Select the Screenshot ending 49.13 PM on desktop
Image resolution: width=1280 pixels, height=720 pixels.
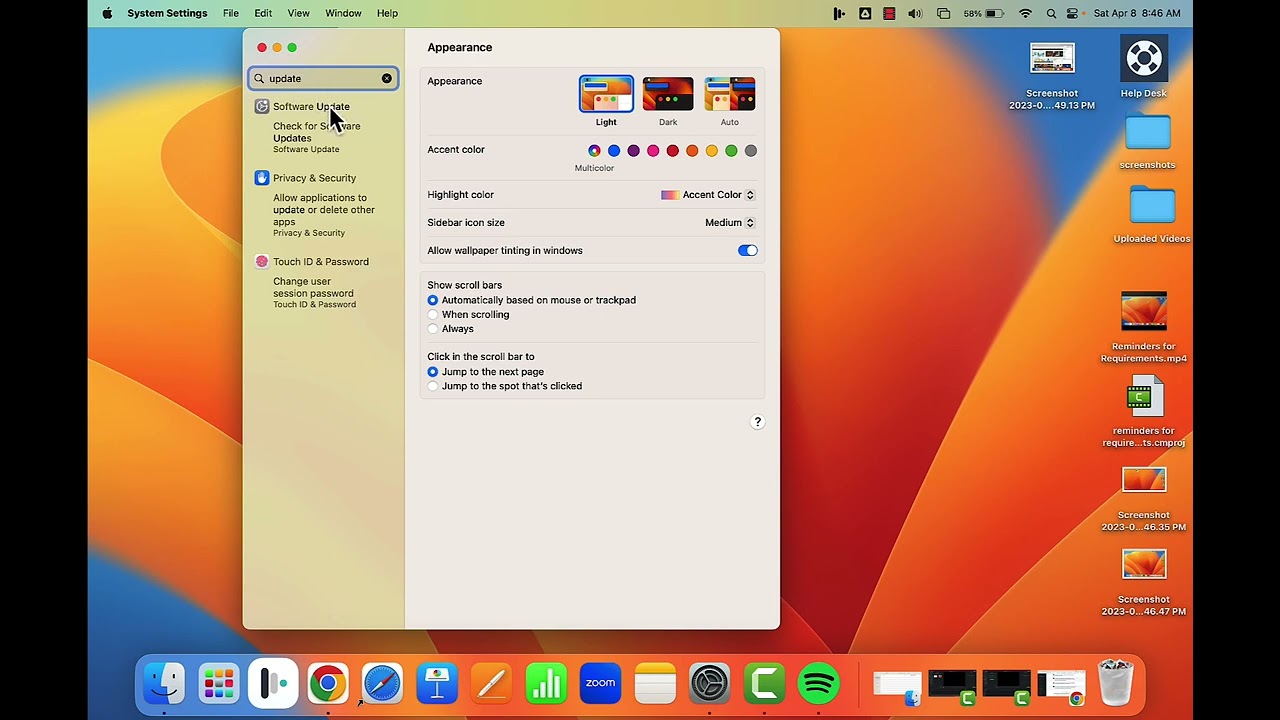click(1052, 76)
